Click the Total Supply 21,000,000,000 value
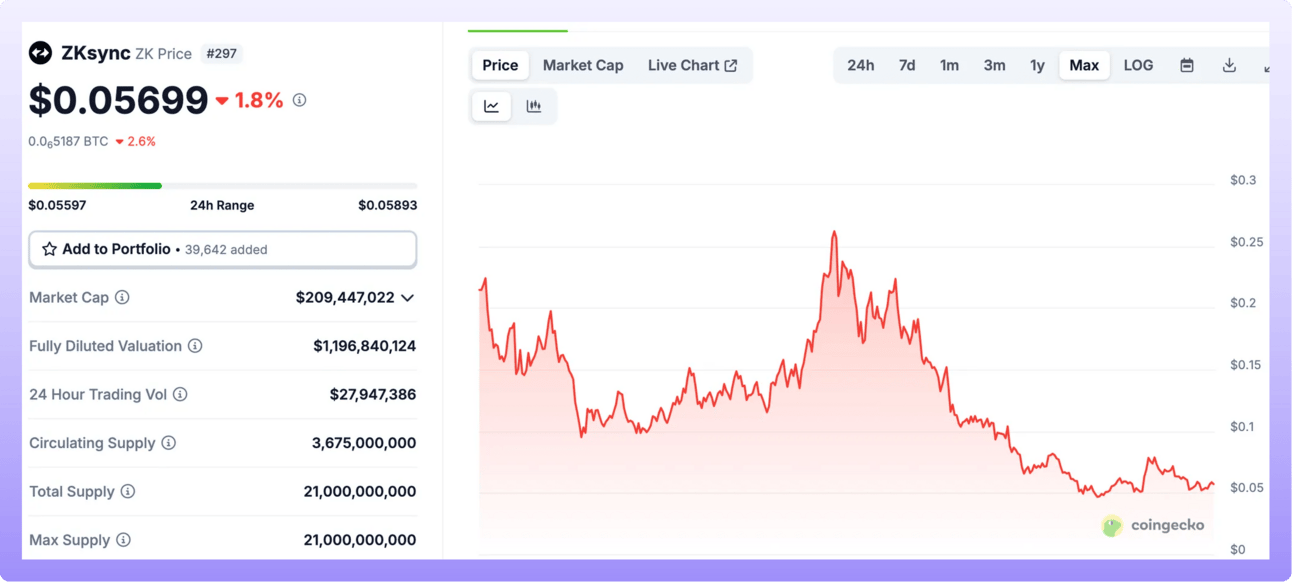The width and height of the screenshot is (1292, 582). (360, 491)
